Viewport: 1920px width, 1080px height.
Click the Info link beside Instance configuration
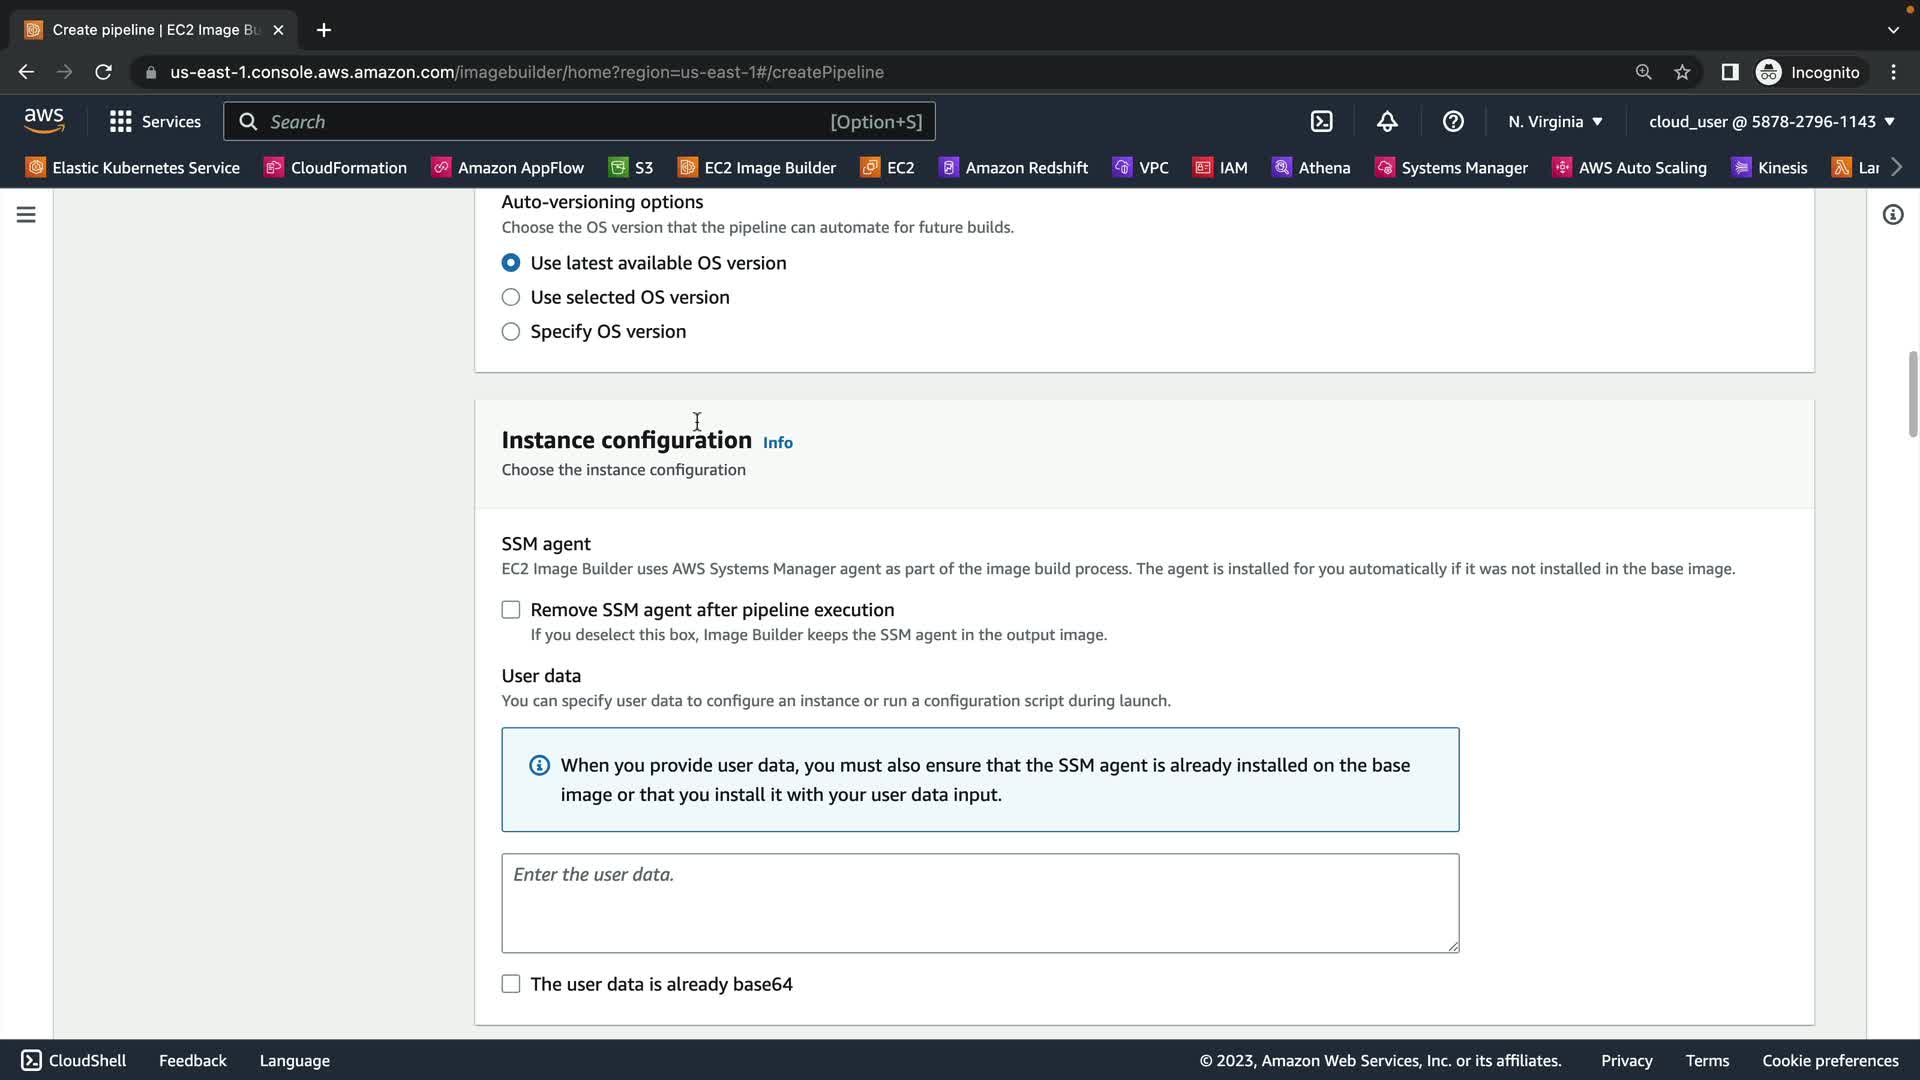point(777,442)
